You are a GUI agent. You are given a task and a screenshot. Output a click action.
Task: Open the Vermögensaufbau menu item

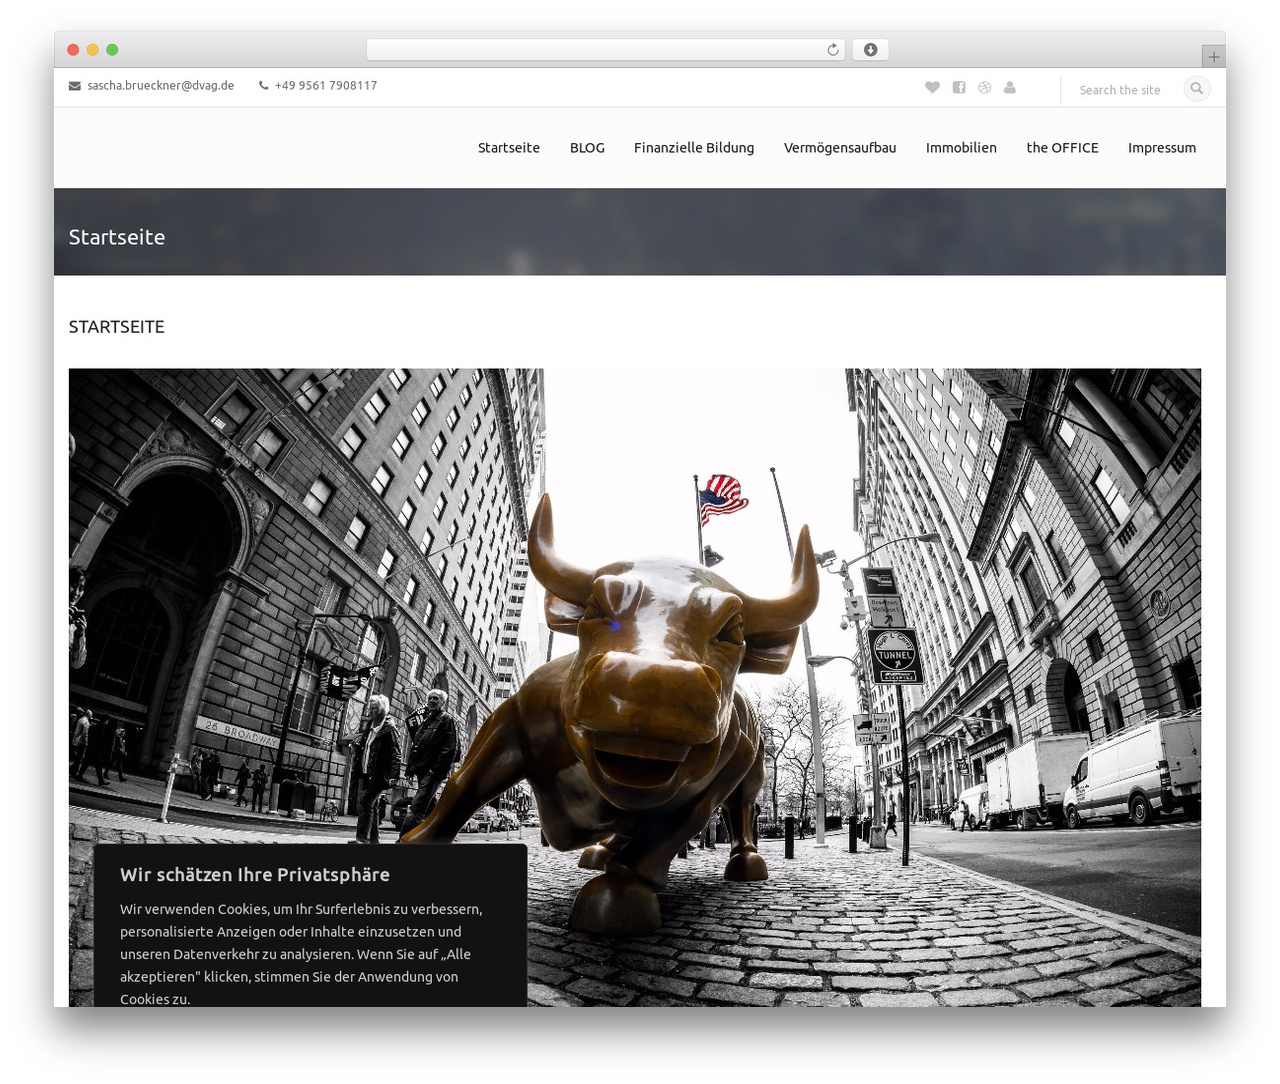[x=840, y=148]
